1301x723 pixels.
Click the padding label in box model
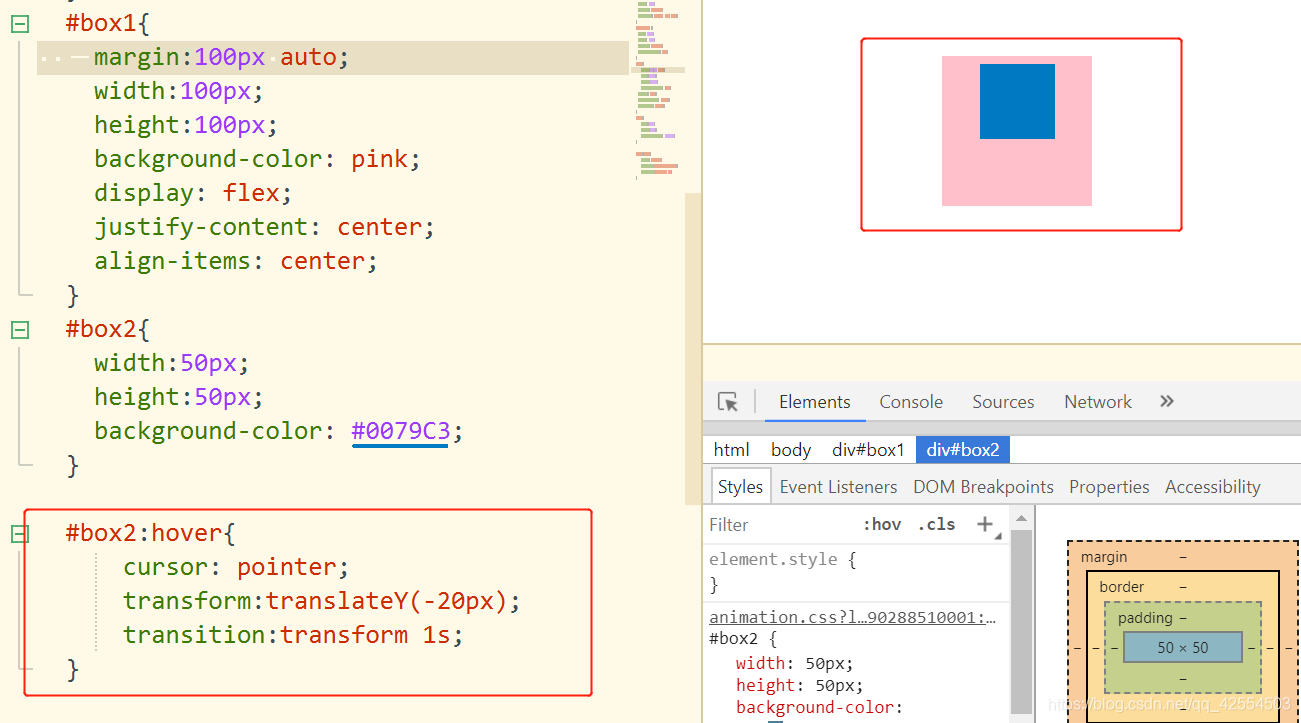1145,618
